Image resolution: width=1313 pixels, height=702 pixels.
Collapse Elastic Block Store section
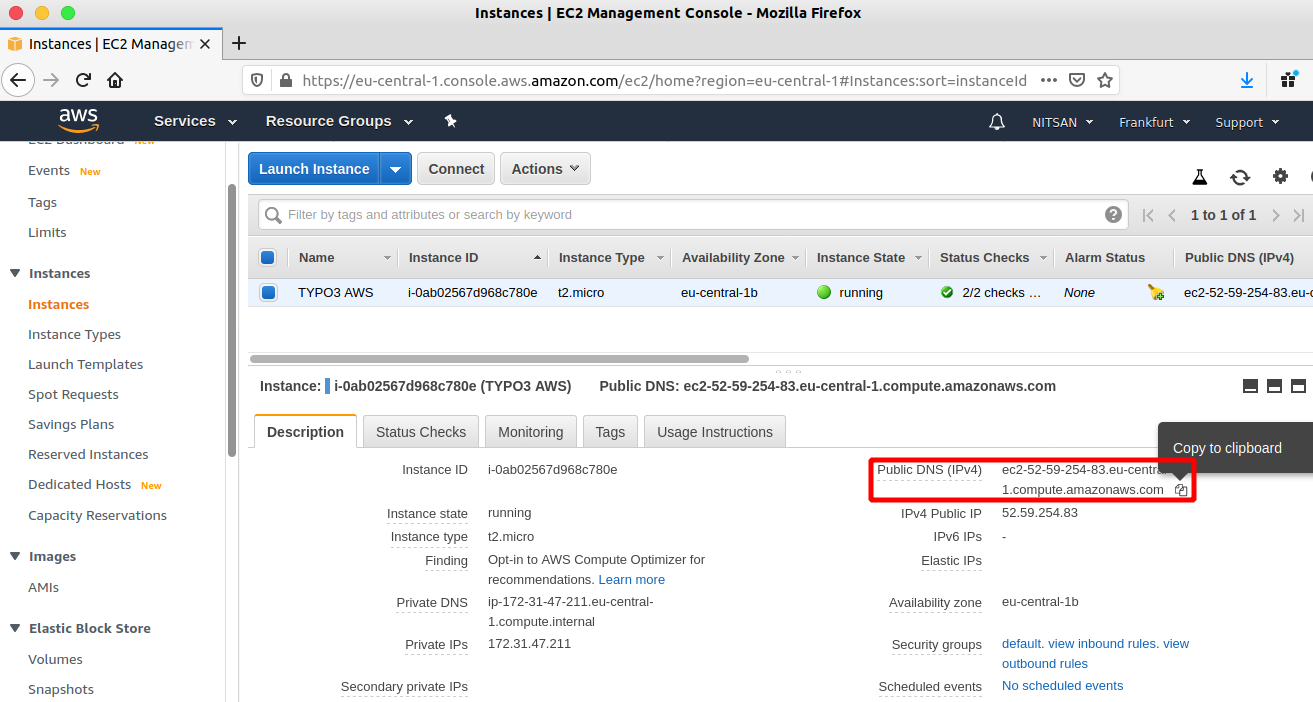[15, 628]
